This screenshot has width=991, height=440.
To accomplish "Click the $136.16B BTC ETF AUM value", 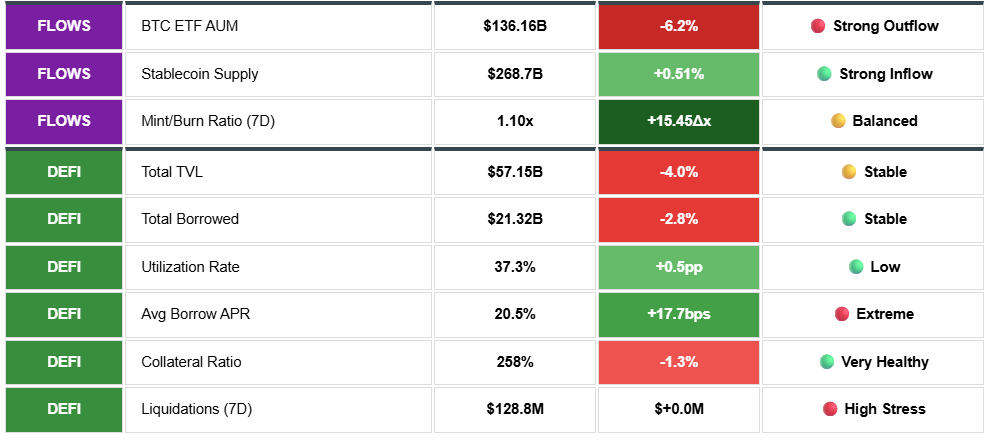I will (x=515, y=26).
